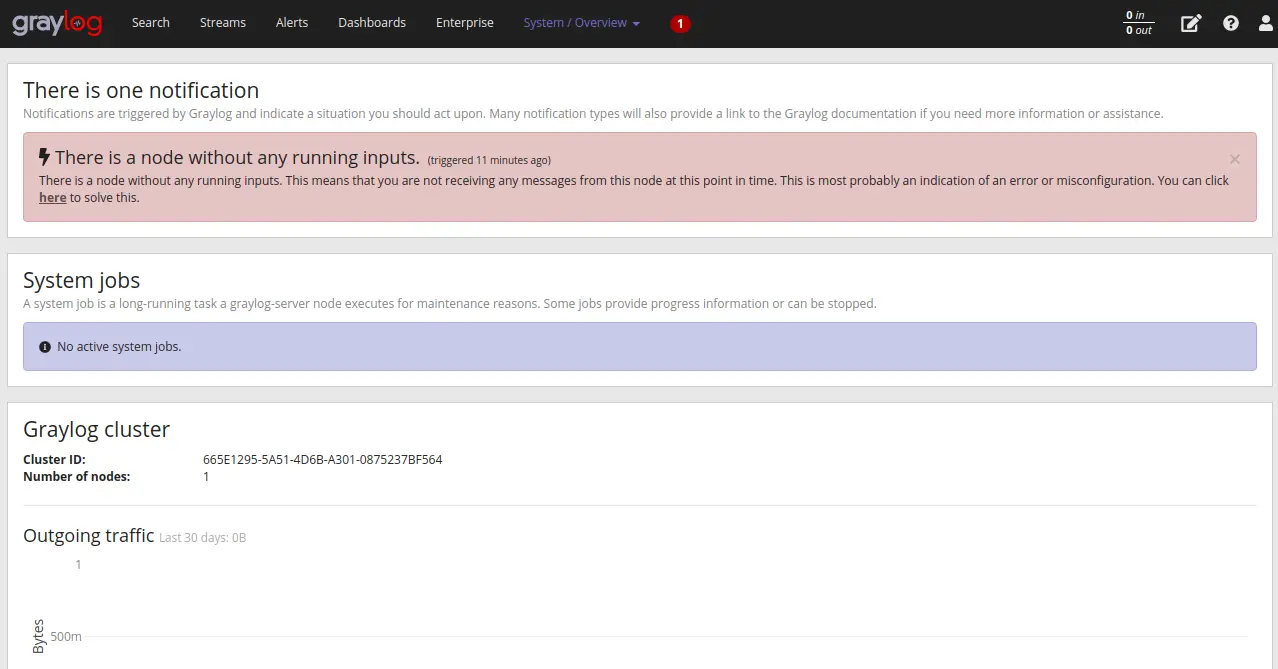1278x669 pixels.
Task: Click the 'System jobs' heading
Action: [x=82, y=281]
